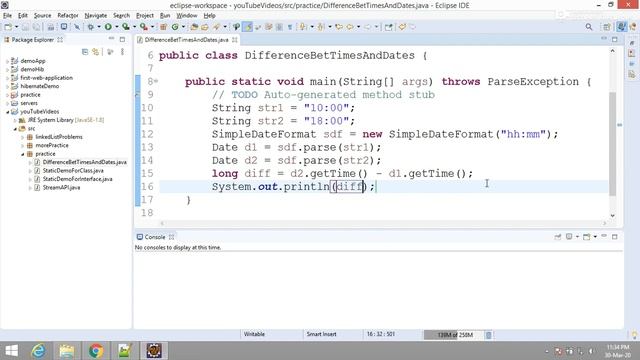Click the Debug bug toolbar icon
Viewport: 640px width, 360px height.
tap(91, 27)
